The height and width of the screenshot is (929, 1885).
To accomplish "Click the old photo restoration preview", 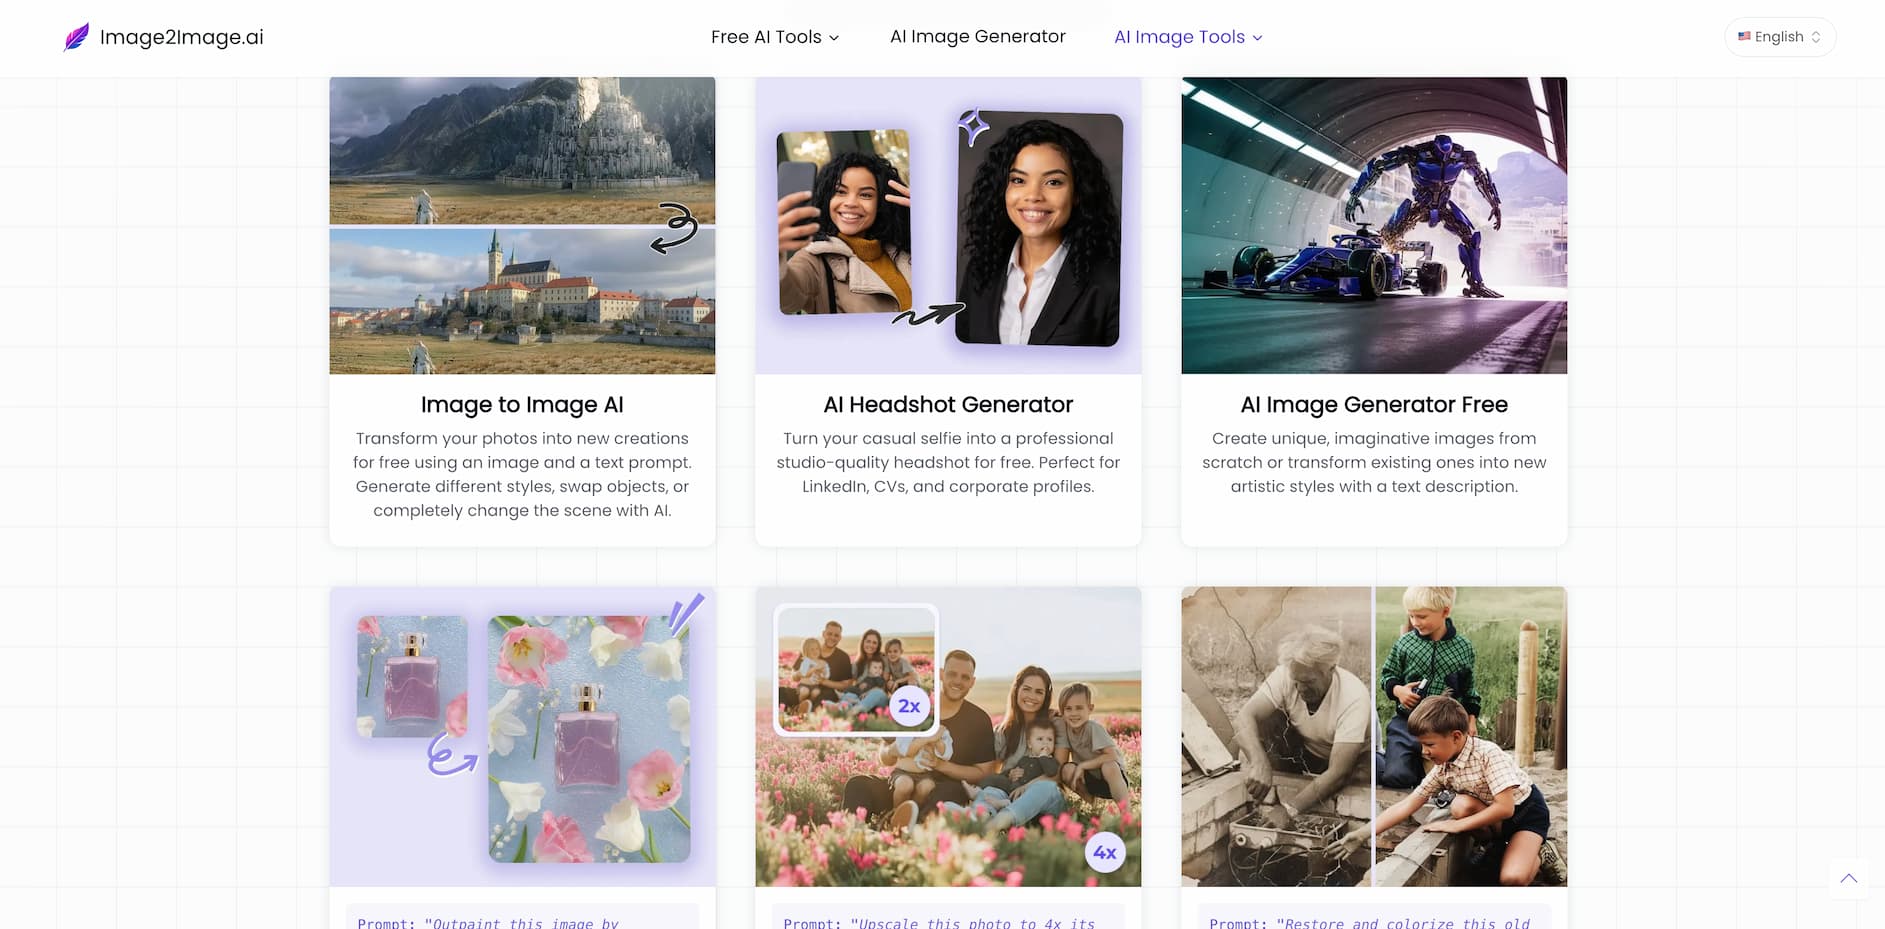I will [1374, 737].
